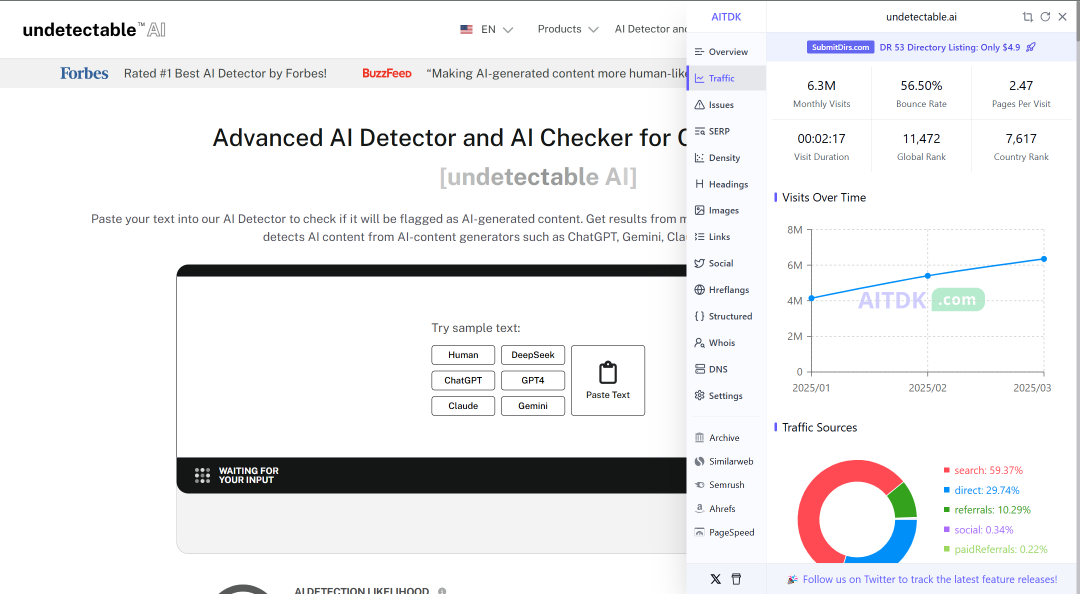Screen dimensions: 1080x594
Task: Expand the Products menu
Action: 568,29
